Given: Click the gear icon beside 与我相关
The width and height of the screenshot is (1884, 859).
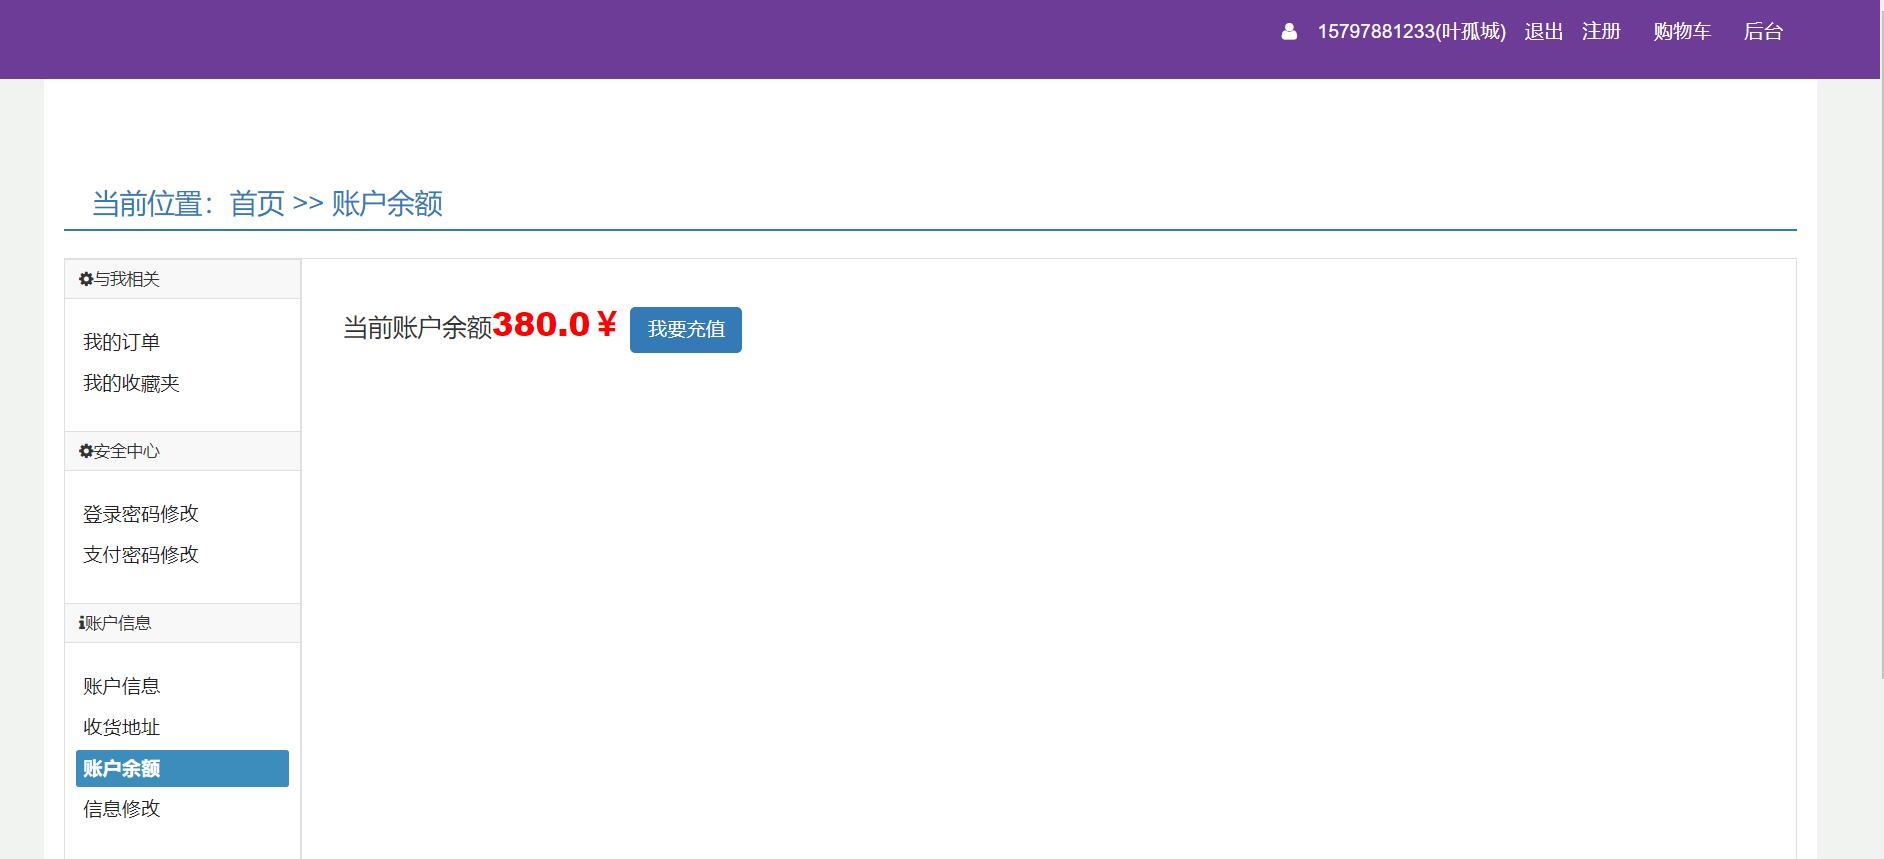Looking at the screenshot, I should point(86,279).
